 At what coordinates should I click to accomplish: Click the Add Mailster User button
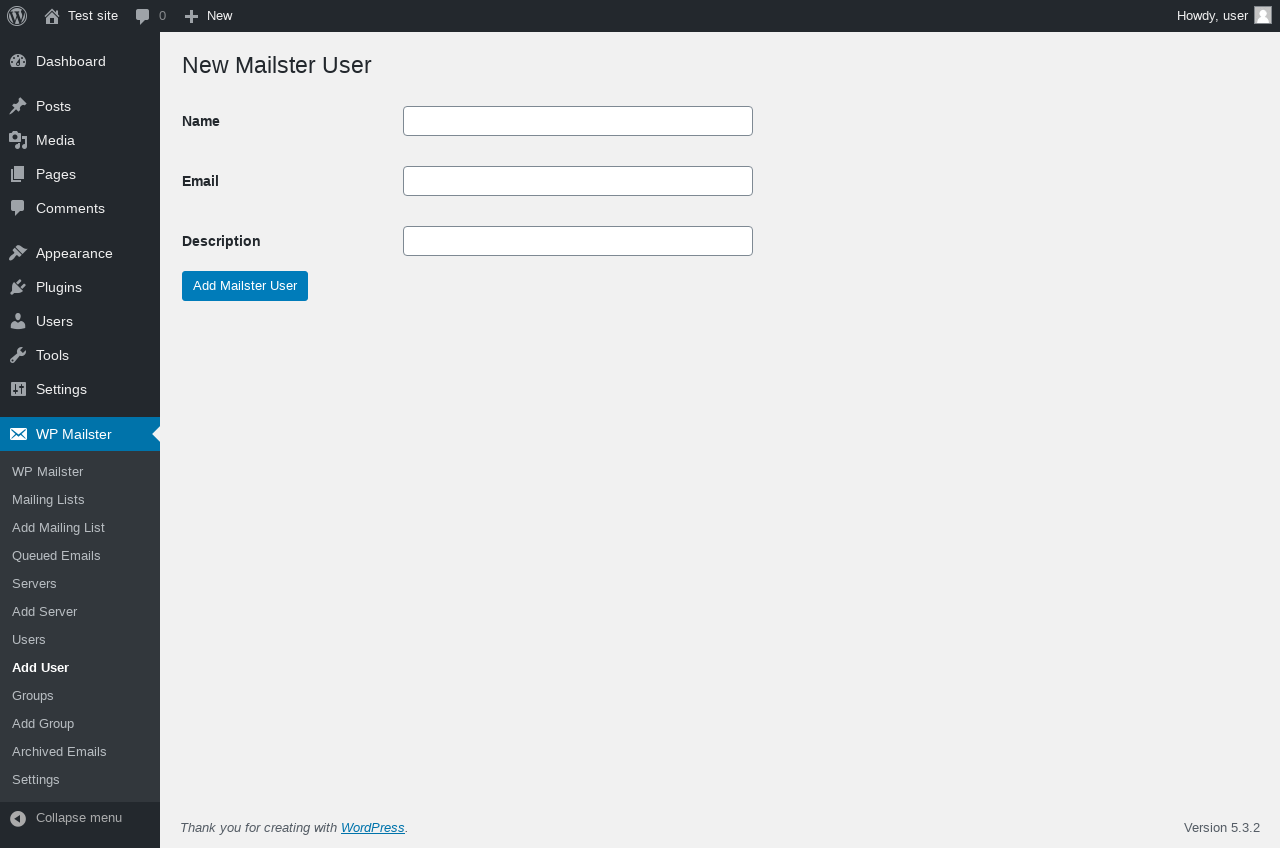click(245, 286)
